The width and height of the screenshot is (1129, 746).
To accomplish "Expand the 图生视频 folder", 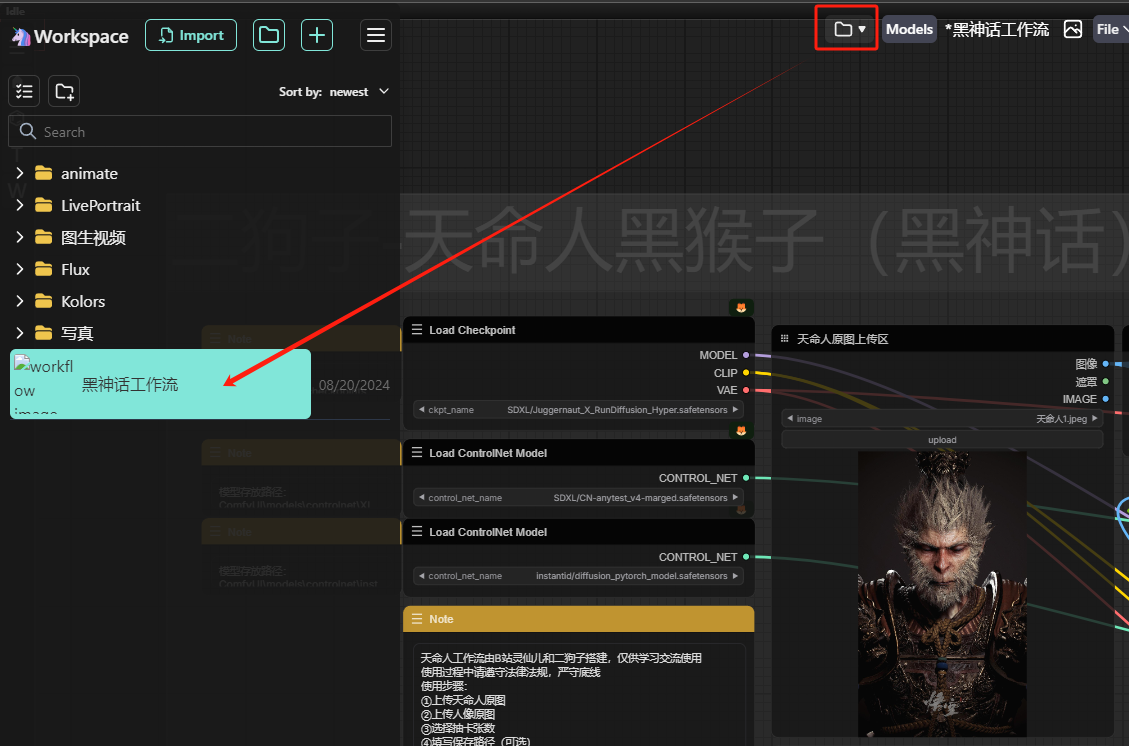I will click(x=19, y=237).
